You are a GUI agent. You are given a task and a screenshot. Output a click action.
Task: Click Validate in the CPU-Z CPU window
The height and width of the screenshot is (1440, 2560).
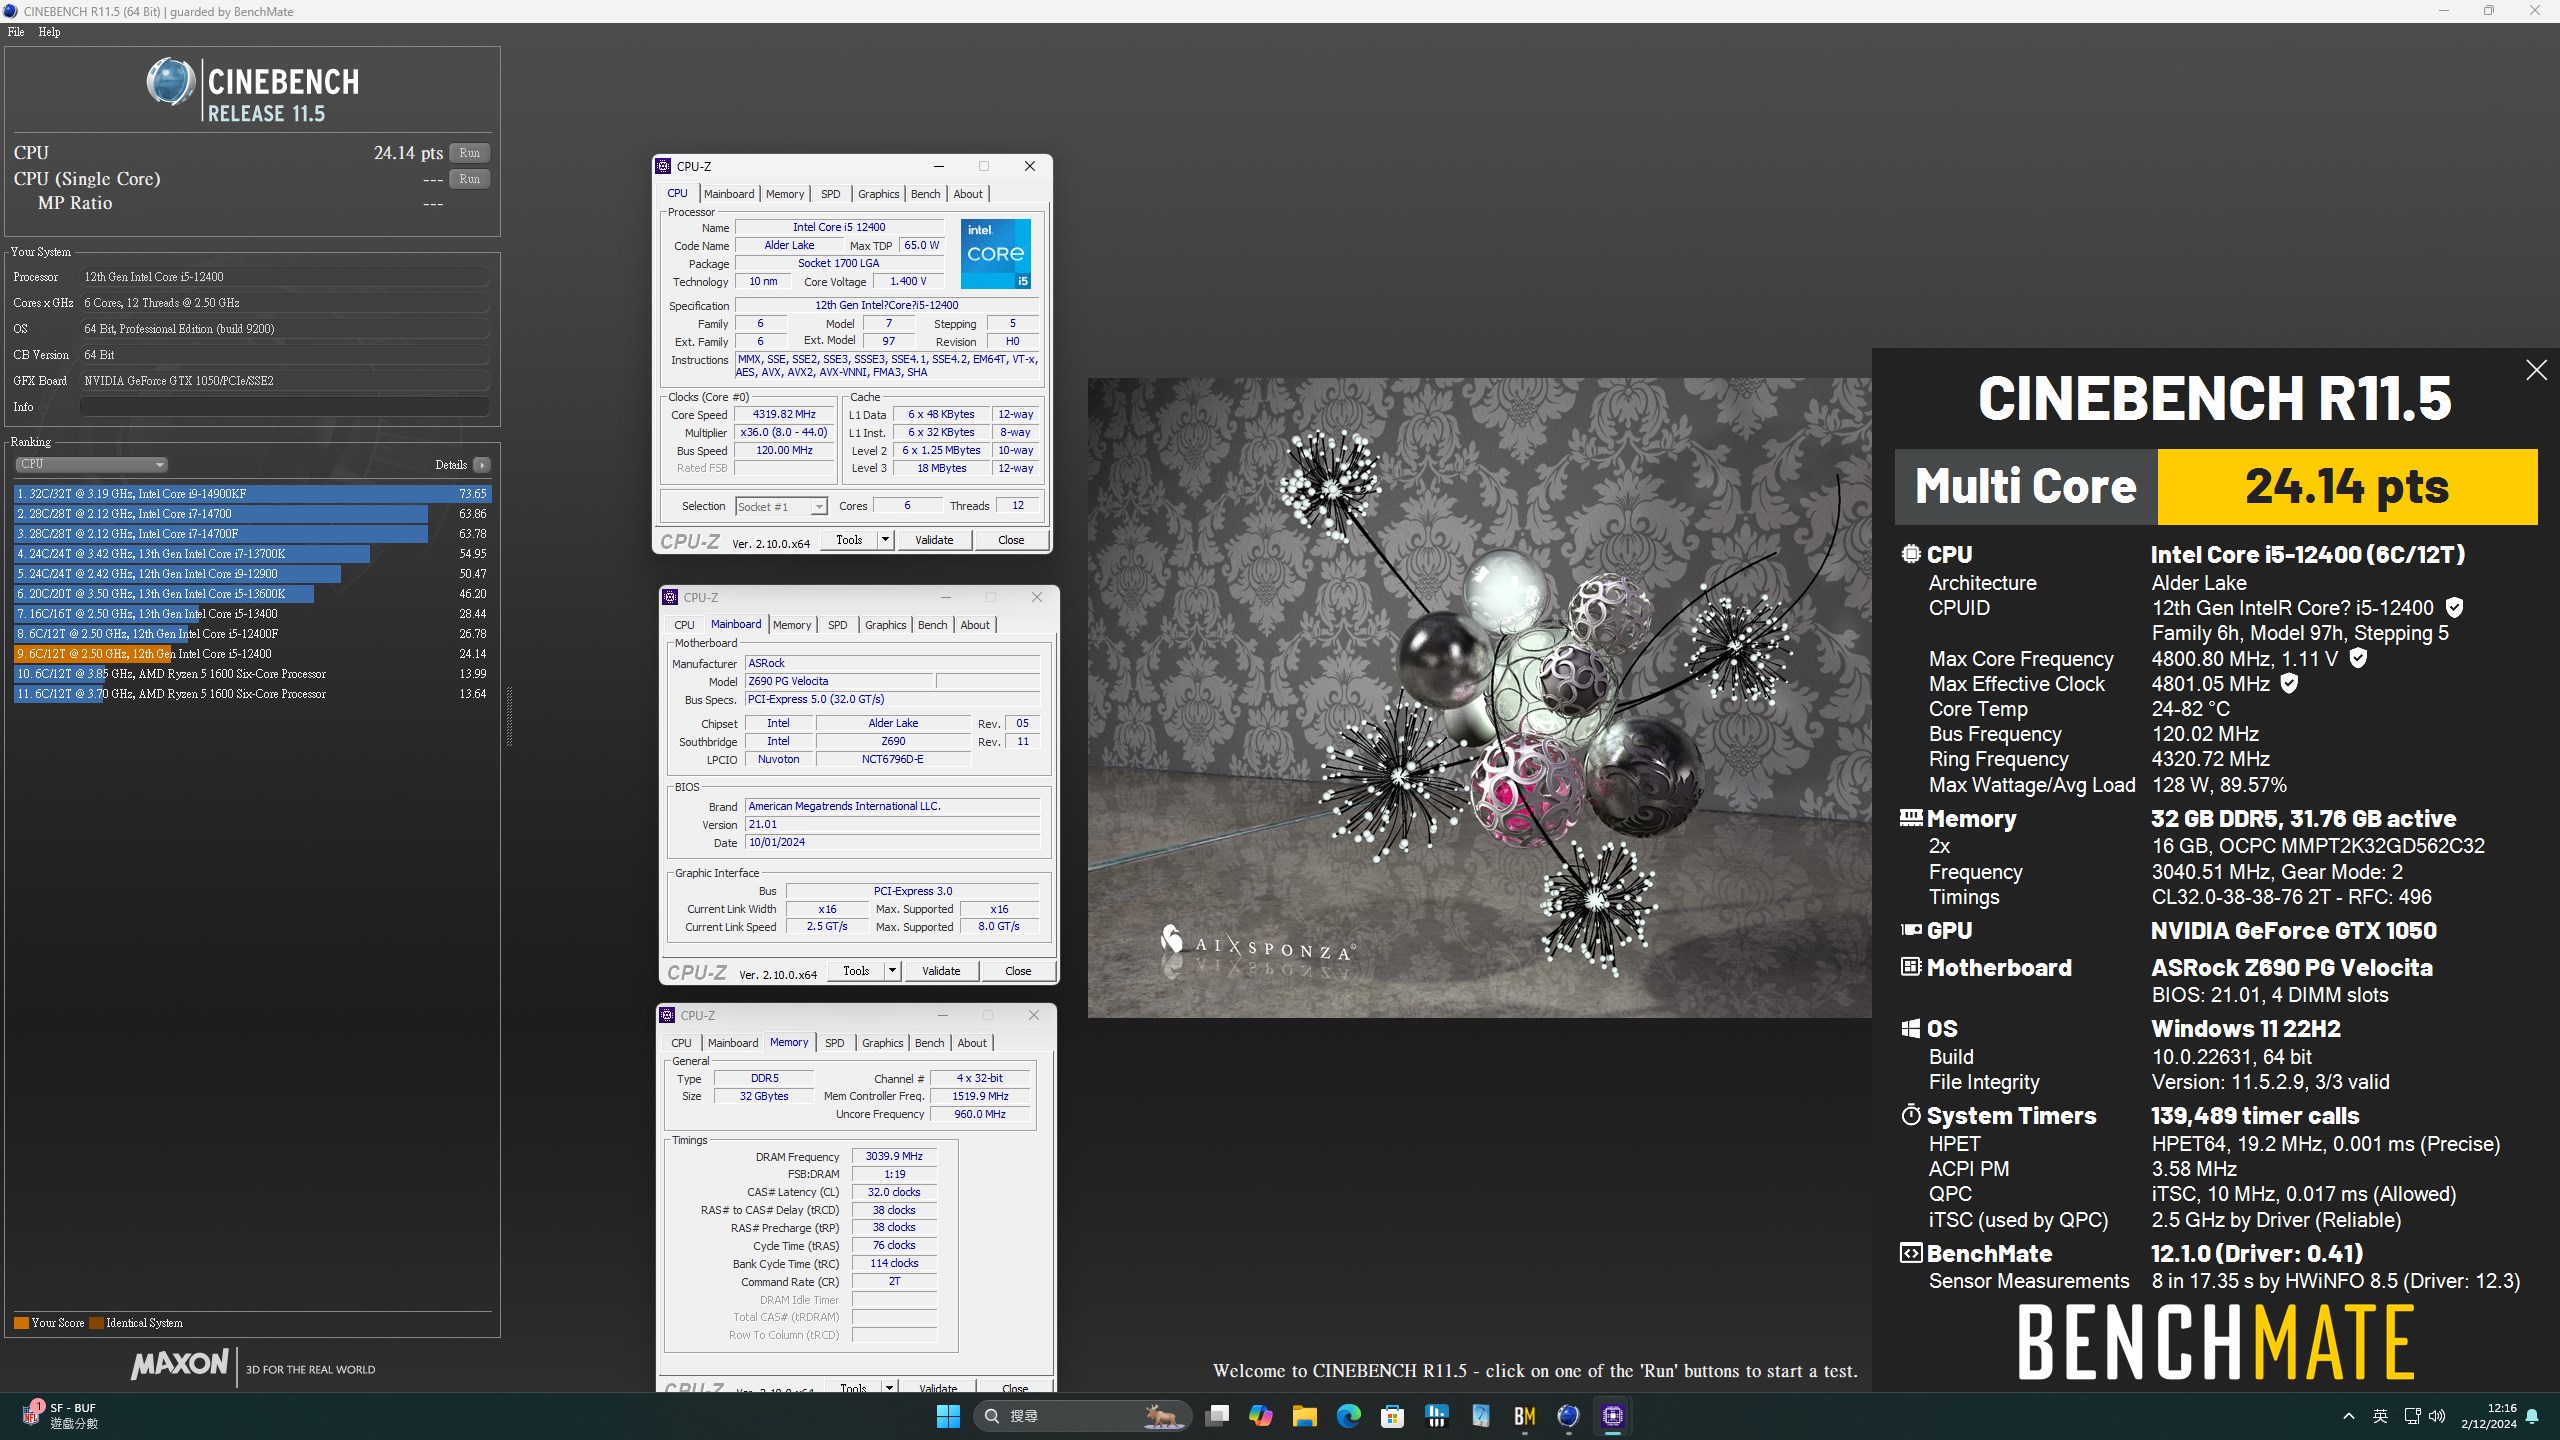click(x=934, y=540)
